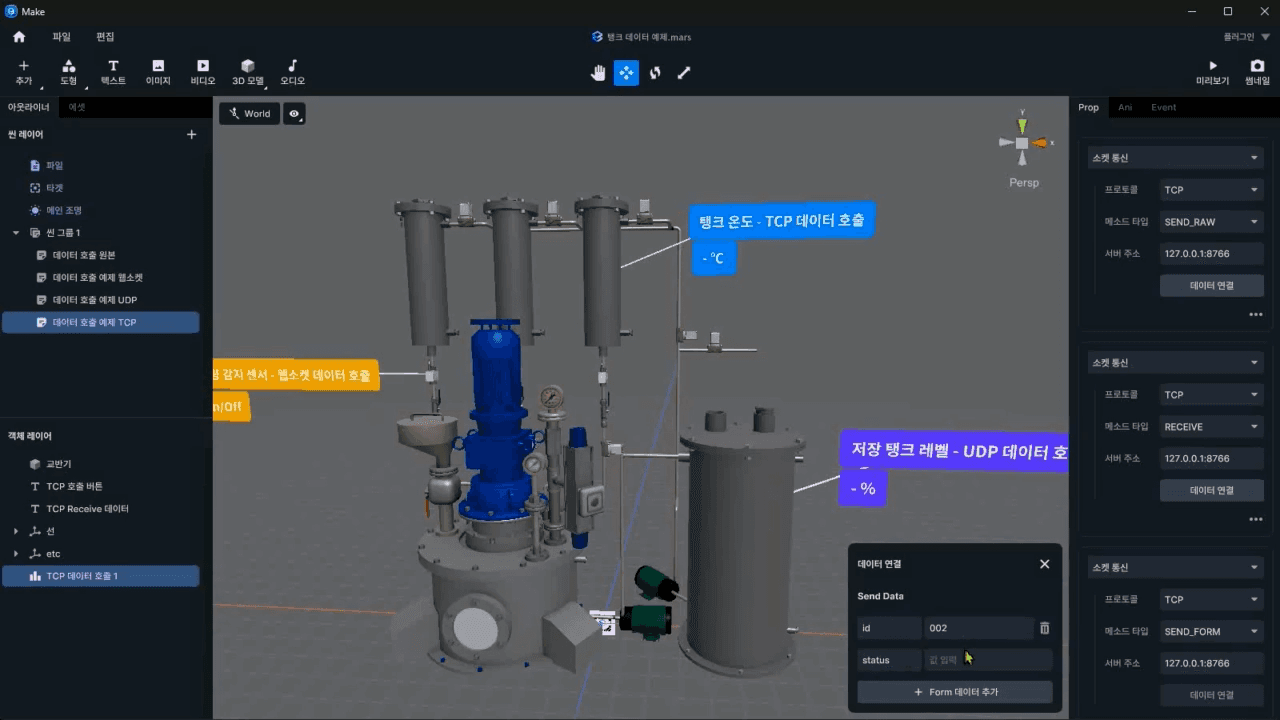The height and width of the screenshot is (720, 1280).
Task: Select TCP 데이터 호출 1 object
Action: click(x=100, y=576)
